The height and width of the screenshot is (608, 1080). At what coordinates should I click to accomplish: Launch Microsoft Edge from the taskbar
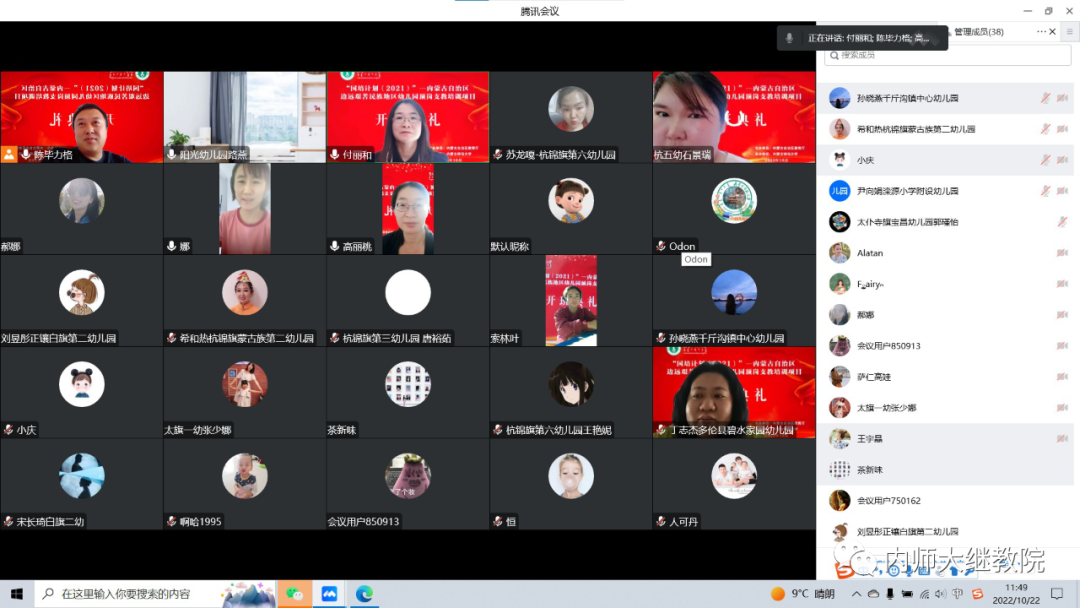point(364,594)
